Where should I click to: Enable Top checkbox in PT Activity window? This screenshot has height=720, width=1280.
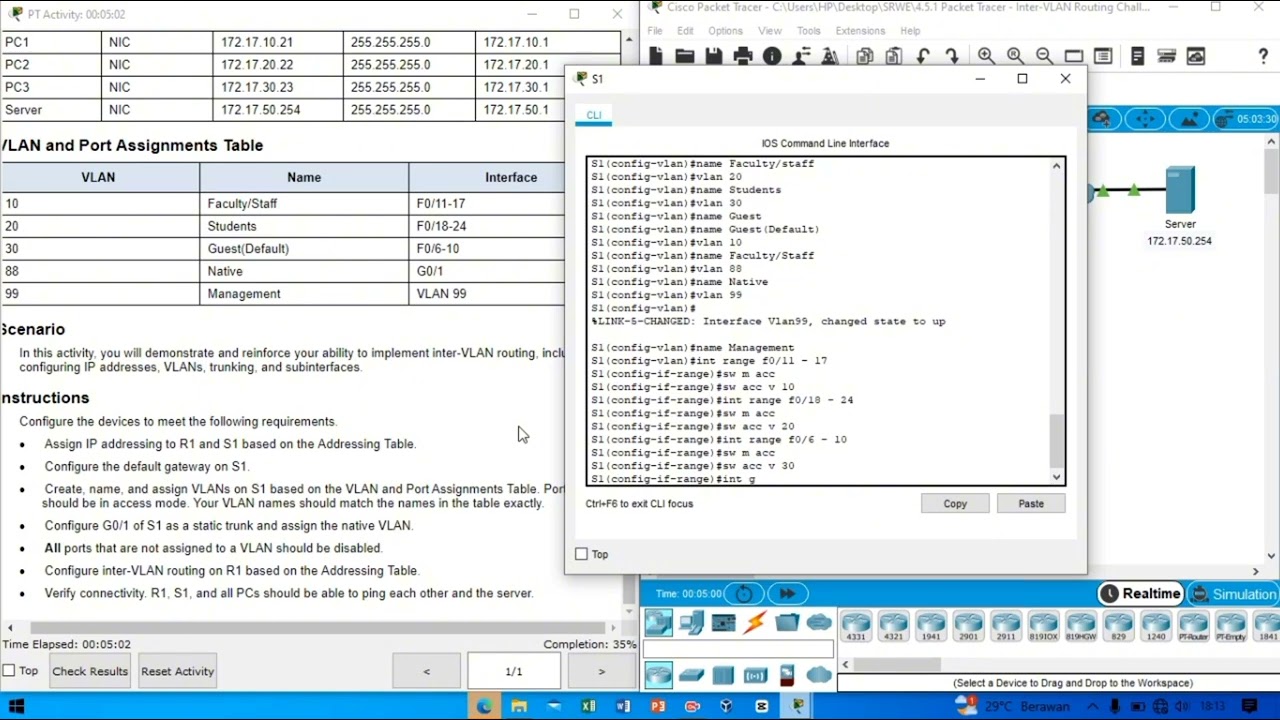point(9,671)
